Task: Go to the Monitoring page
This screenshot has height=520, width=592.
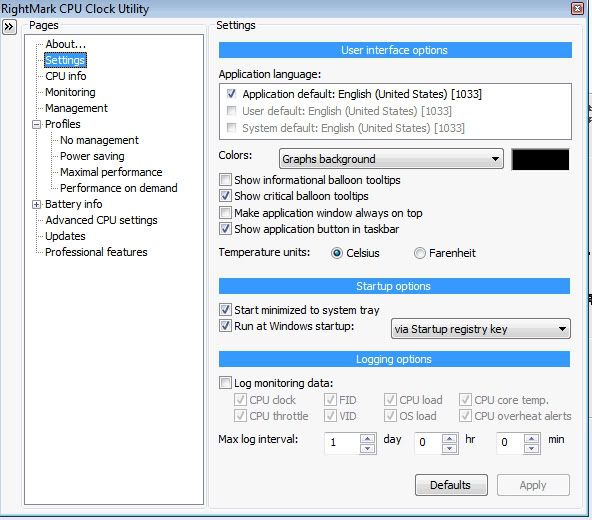Action: pyautogui.click(x=70, y=92)
